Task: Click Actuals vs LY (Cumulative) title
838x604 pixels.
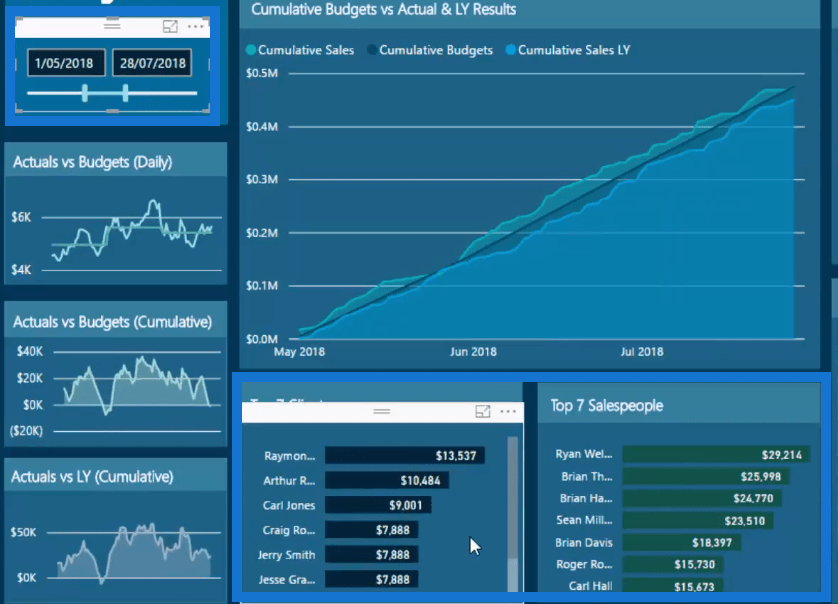Action: [x=92, y=476]
